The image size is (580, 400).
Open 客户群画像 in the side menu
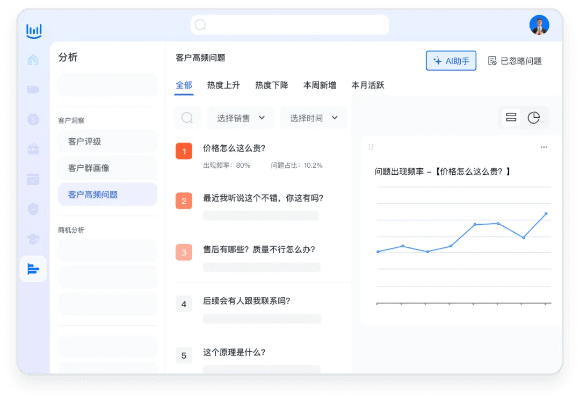point(107,168)
